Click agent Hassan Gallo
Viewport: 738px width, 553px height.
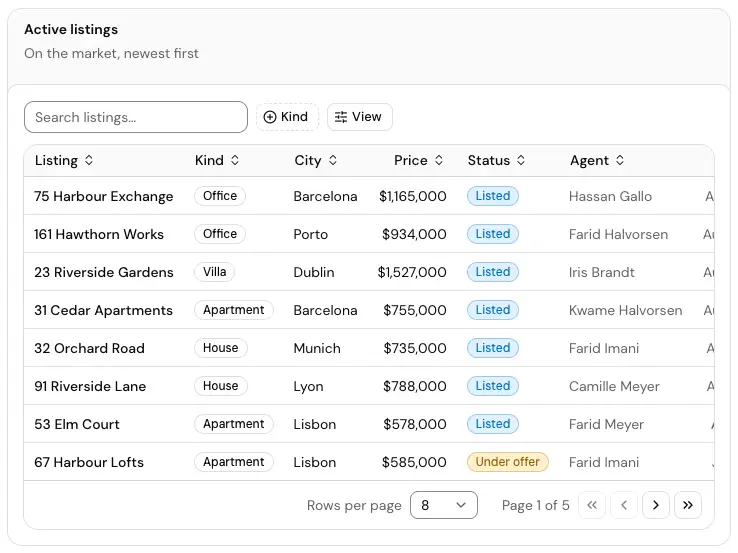[610, 196]
